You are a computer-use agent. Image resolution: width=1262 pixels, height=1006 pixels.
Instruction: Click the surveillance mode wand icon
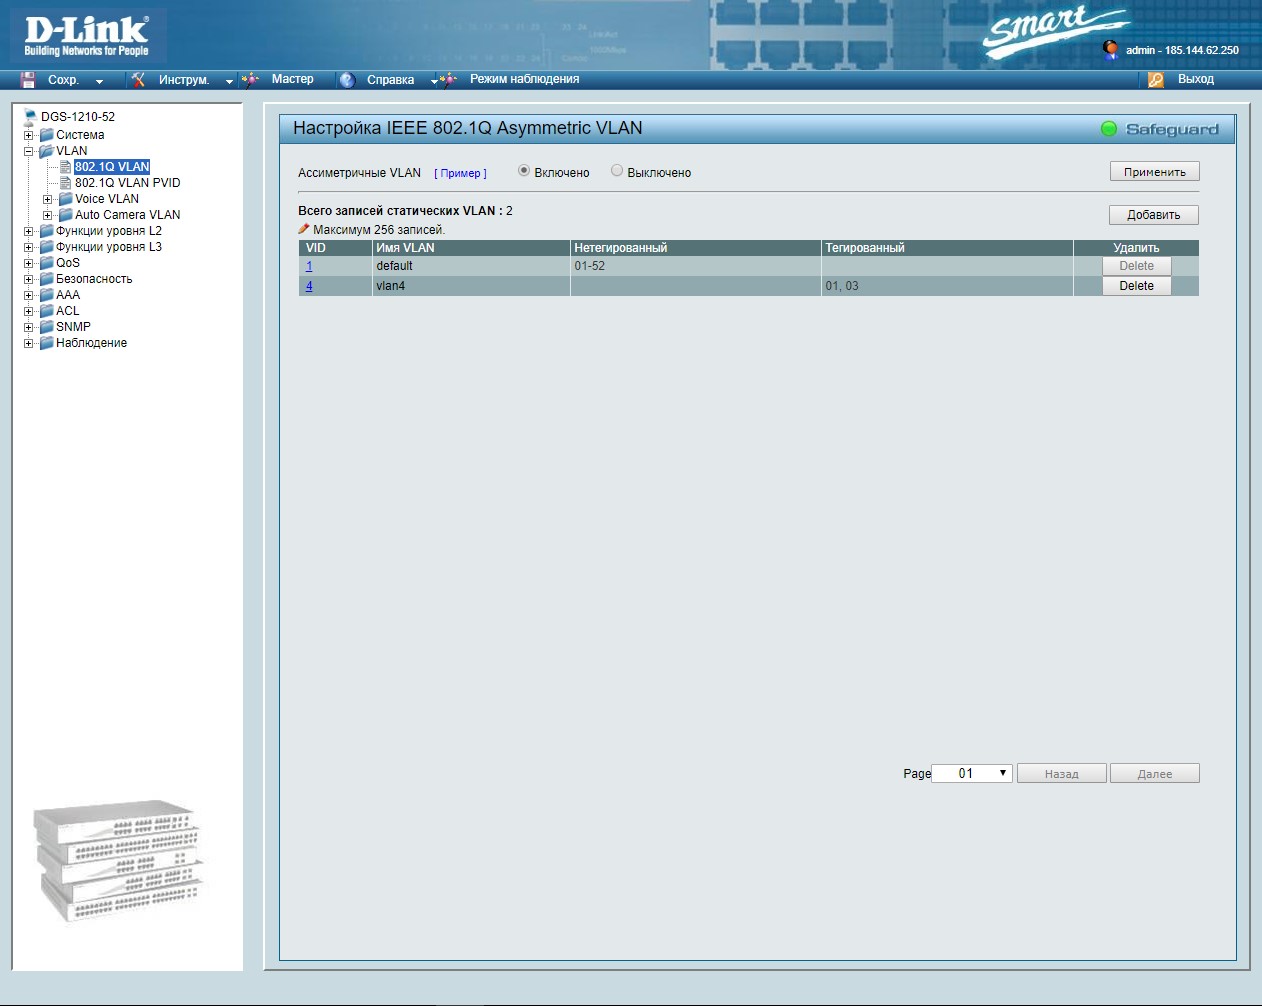point(448,80)
